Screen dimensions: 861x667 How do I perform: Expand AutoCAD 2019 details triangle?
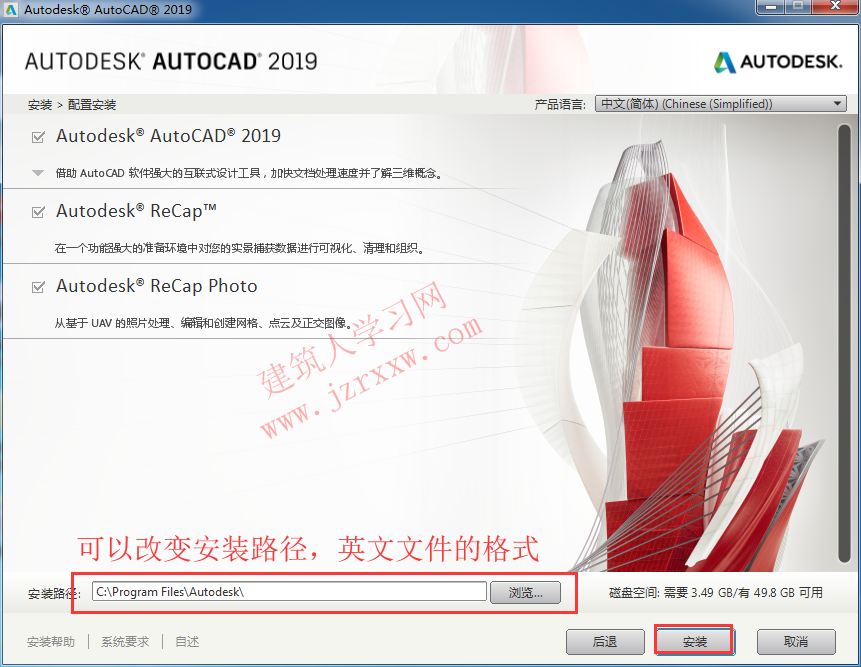37,173
